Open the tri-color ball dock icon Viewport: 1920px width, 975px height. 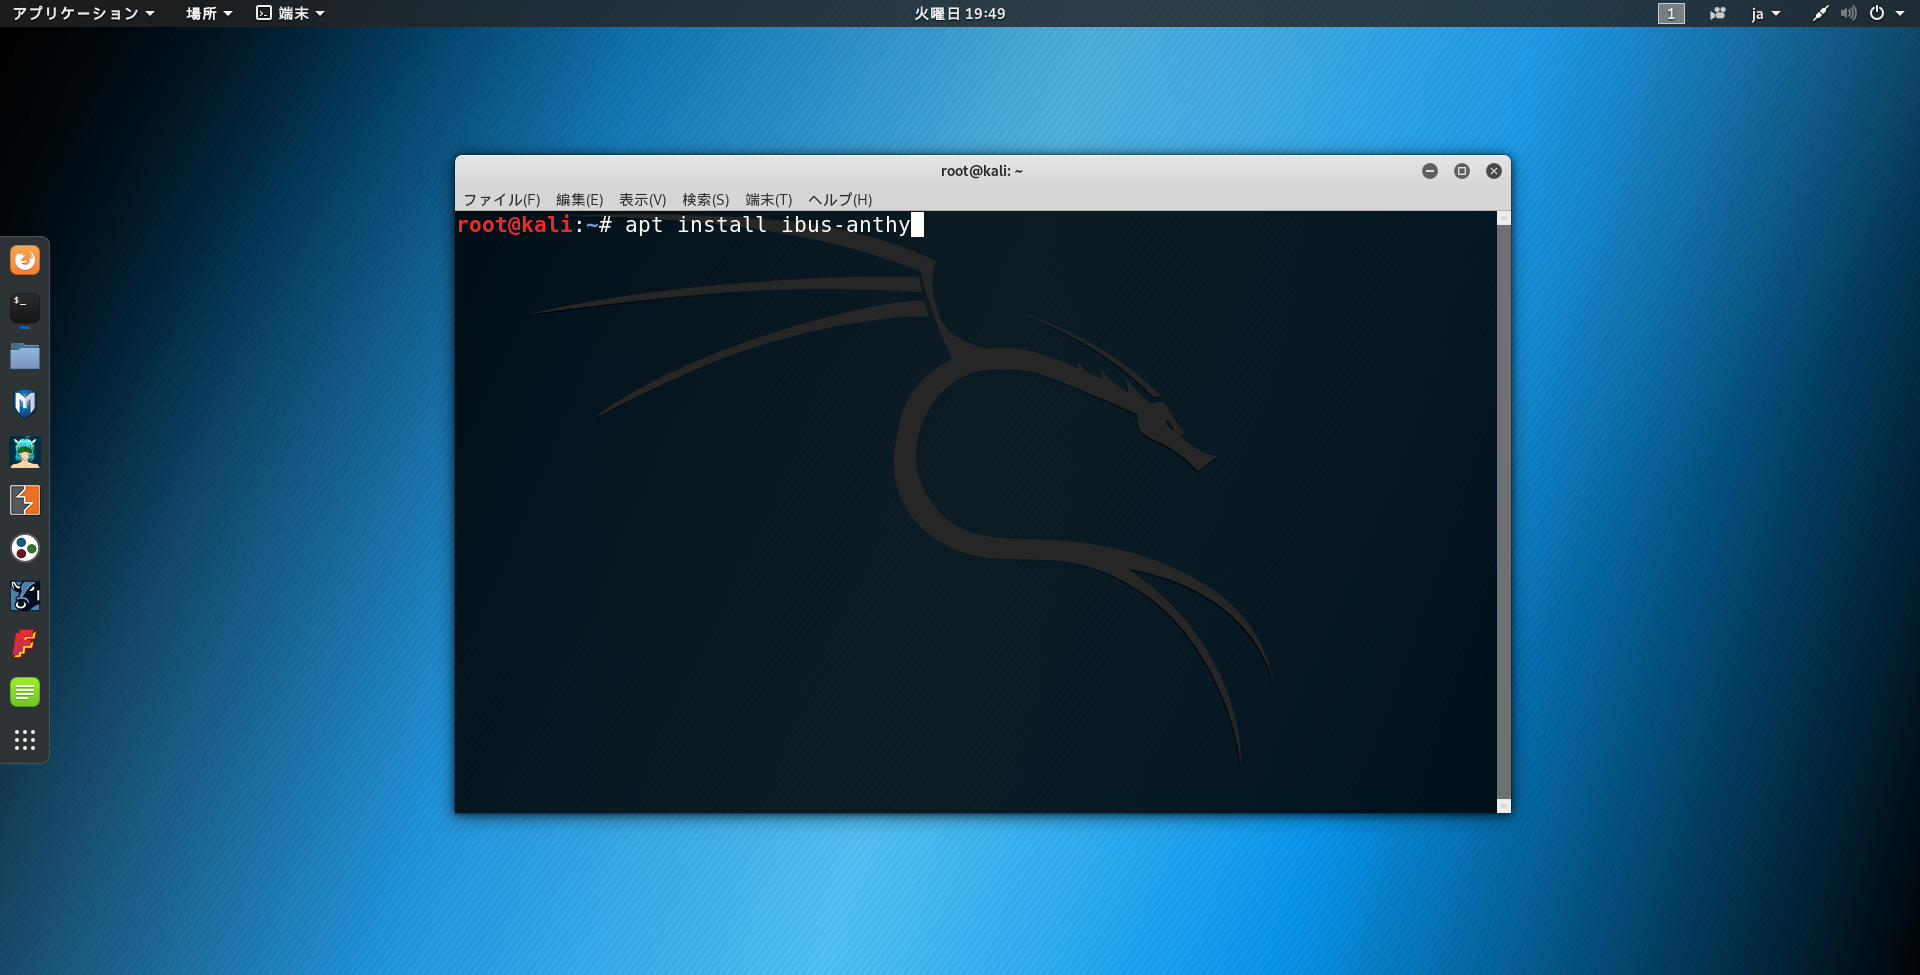[x=25, y=548]
